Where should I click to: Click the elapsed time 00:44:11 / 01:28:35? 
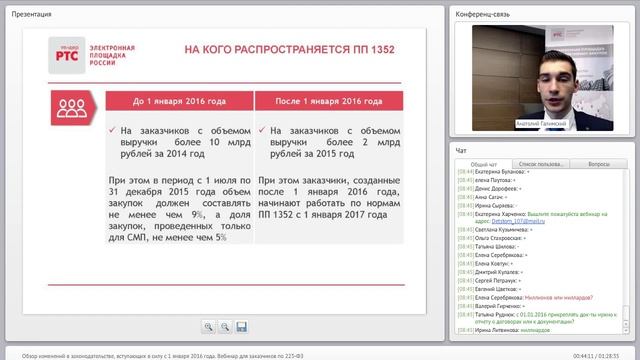point(596,356)
